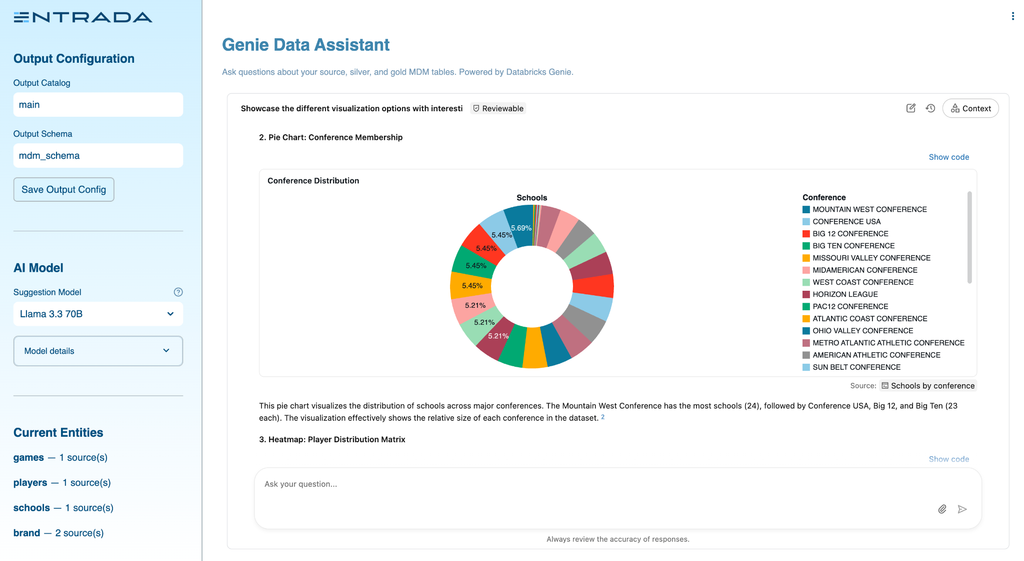Viewport: 1024px width, 561px height.
Task: Toggle Midamerican Conference legend entry
Action: (860, 270)
